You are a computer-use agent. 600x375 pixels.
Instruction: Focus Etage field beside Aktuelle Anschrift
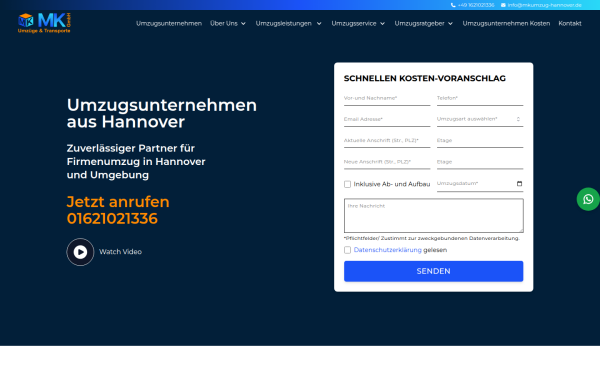(x=480, y=141)
